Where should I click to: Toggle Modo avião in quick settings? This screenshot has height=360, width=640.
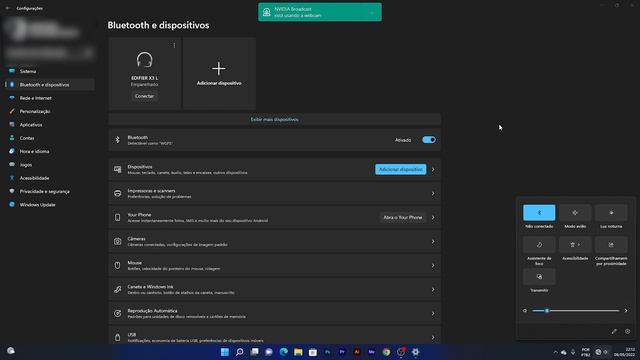click(575, 213)
